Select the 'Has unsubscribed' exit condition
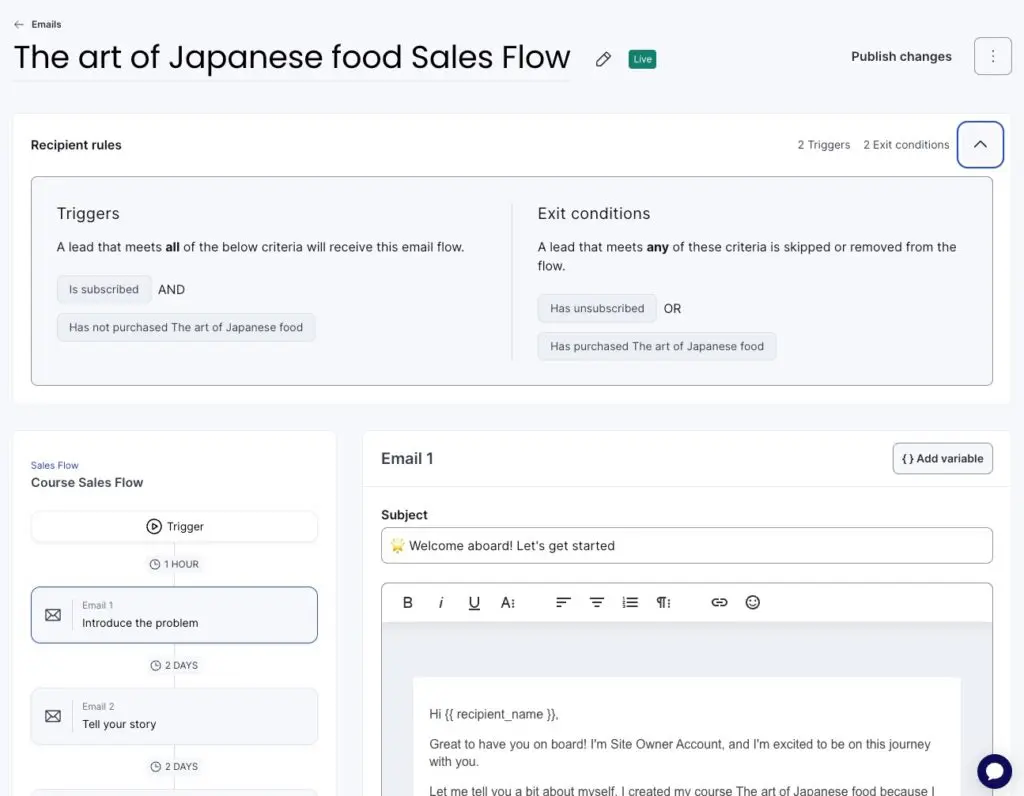Screen dimensions: 1024x796 coord(597,308)
